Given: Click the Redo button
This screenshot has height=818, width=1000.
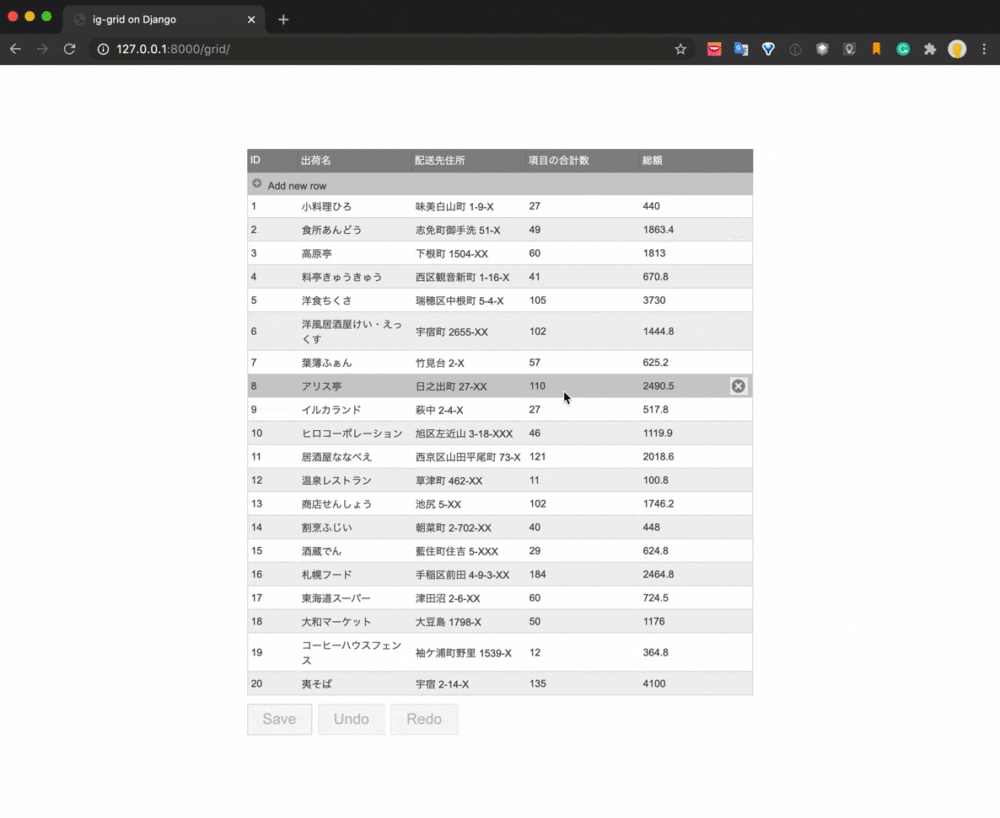Looking at the screenshot, I should (x=424, y=719).
